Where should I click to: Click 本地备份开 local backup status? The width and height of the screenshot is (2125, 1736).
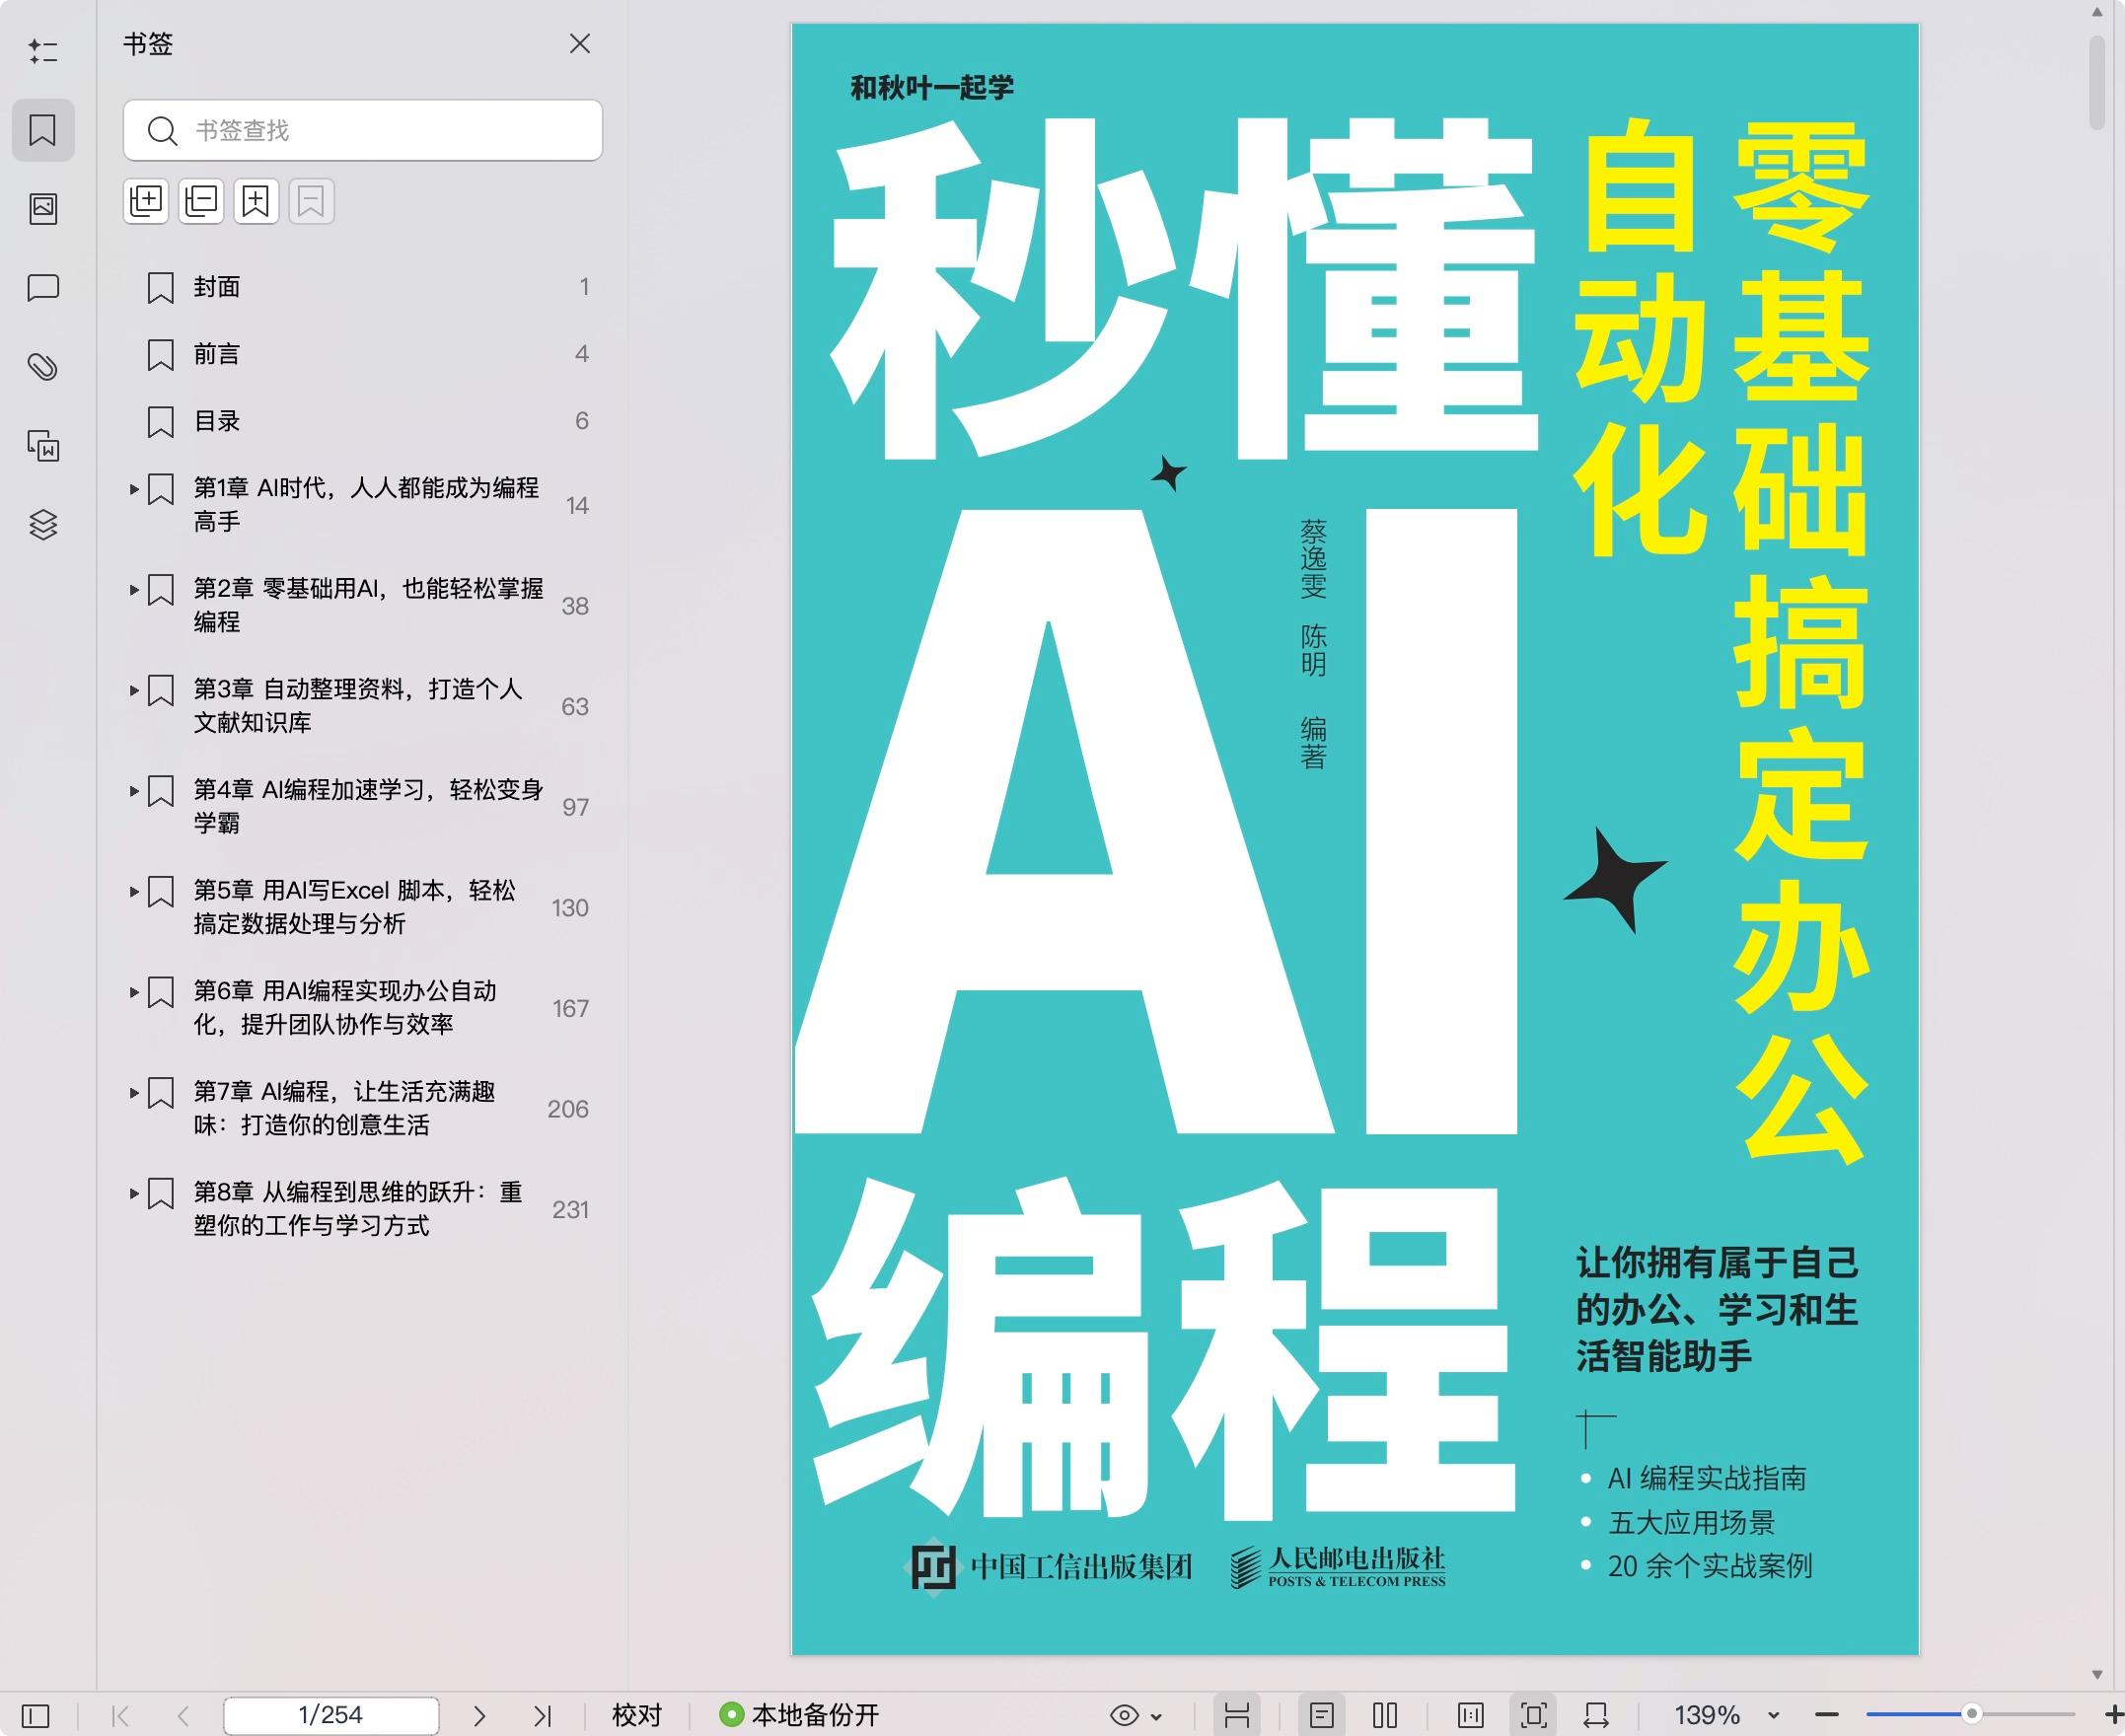click(x=799, y=1715)
